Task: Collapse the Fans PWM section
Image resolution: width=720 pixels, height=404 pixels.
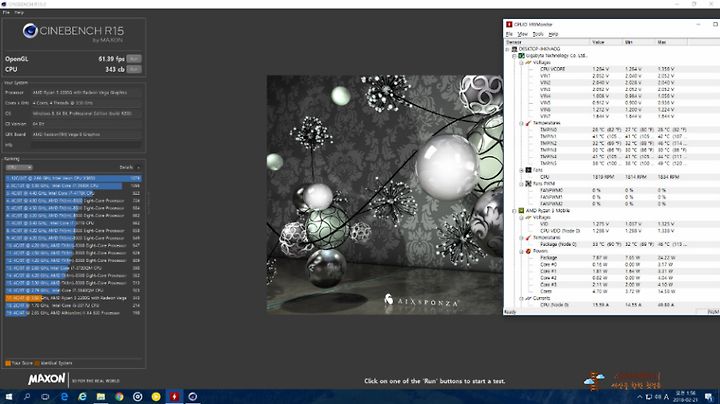Action: coord(521,184)
